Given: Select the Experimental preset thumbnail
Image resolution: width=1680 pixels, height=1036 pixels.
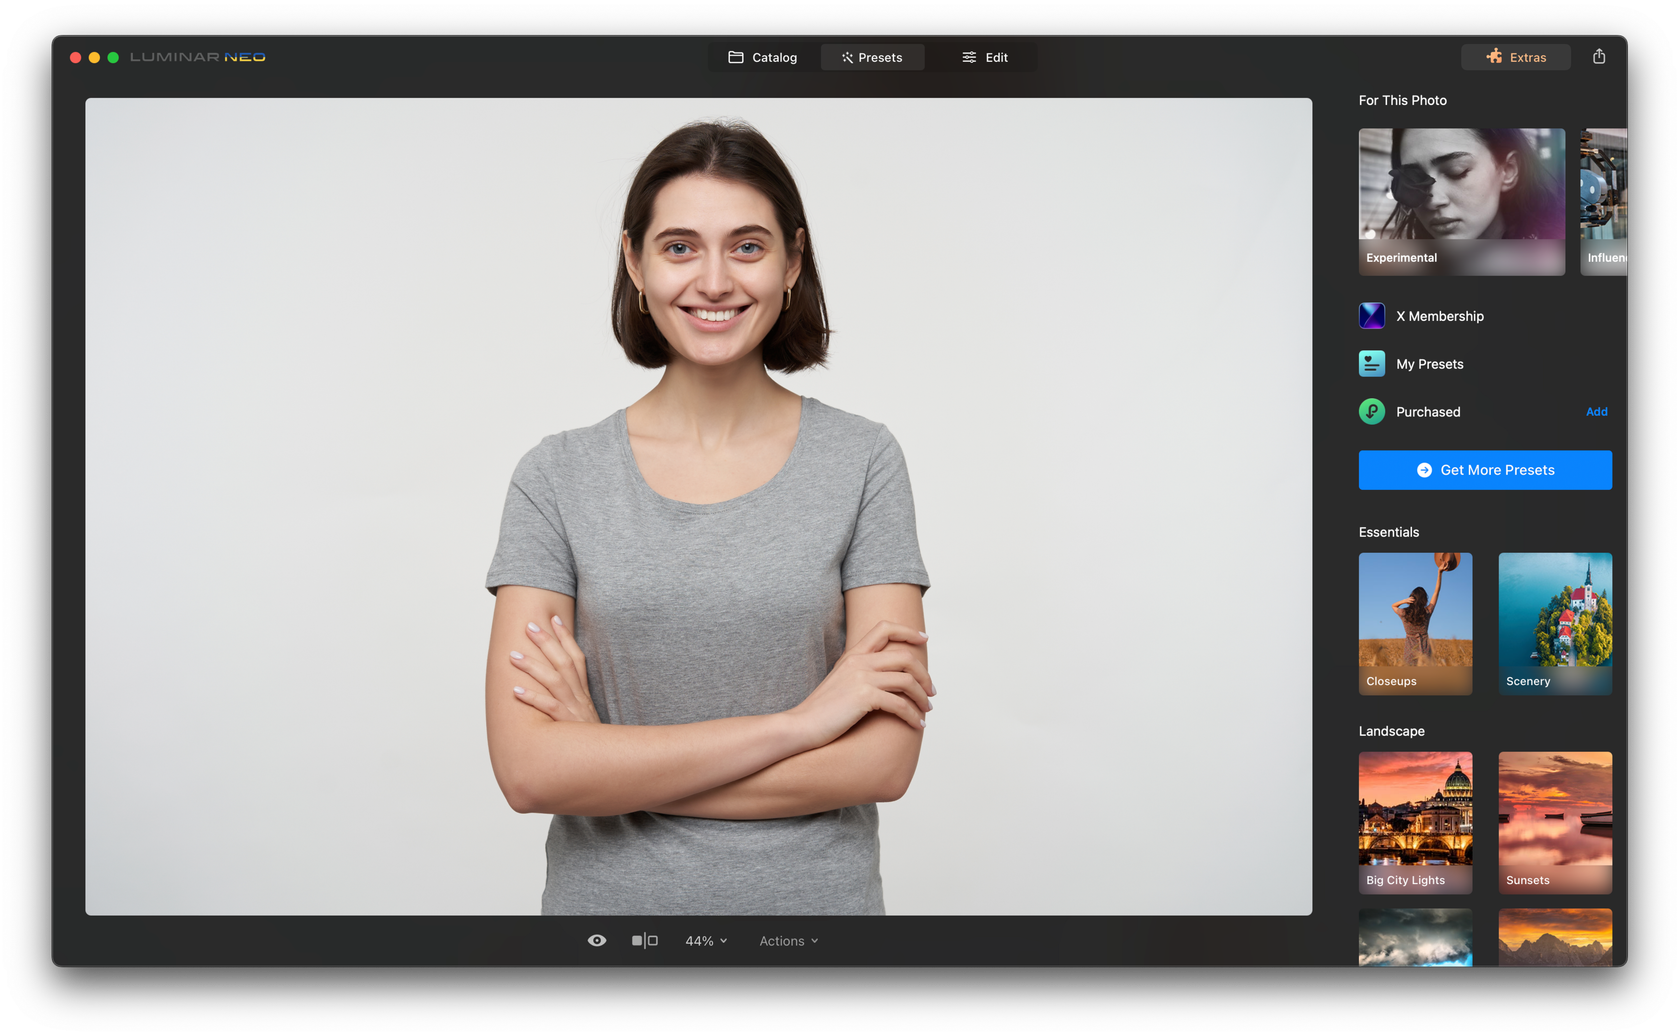Looking at the screenshot, I should coord(1461,200).
